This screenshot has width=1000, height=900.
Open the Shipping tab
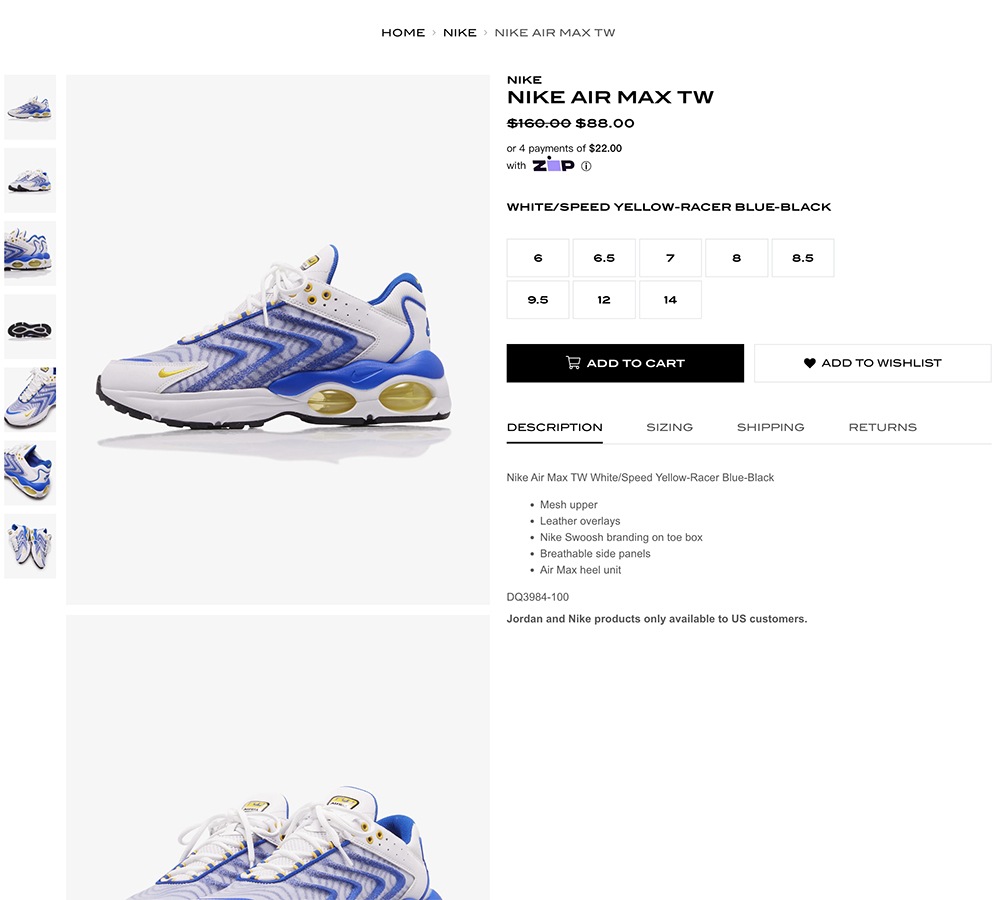[770, 427]
